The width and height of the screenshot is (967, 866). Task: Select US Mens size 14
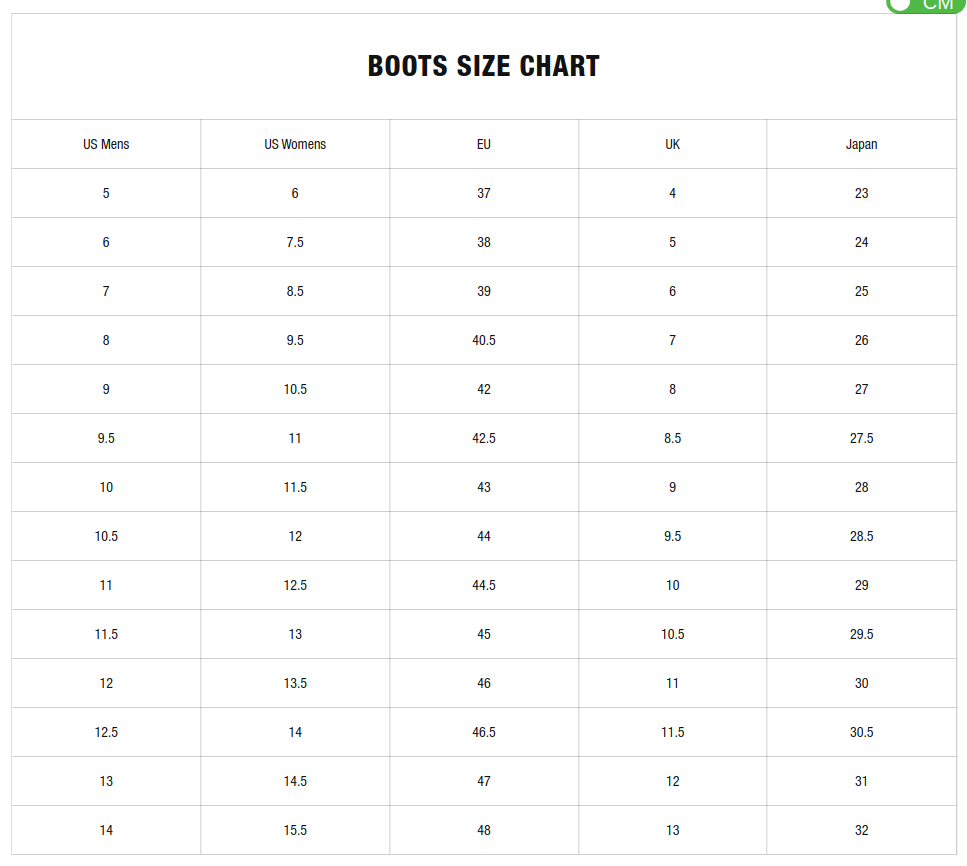click(105, 830)
